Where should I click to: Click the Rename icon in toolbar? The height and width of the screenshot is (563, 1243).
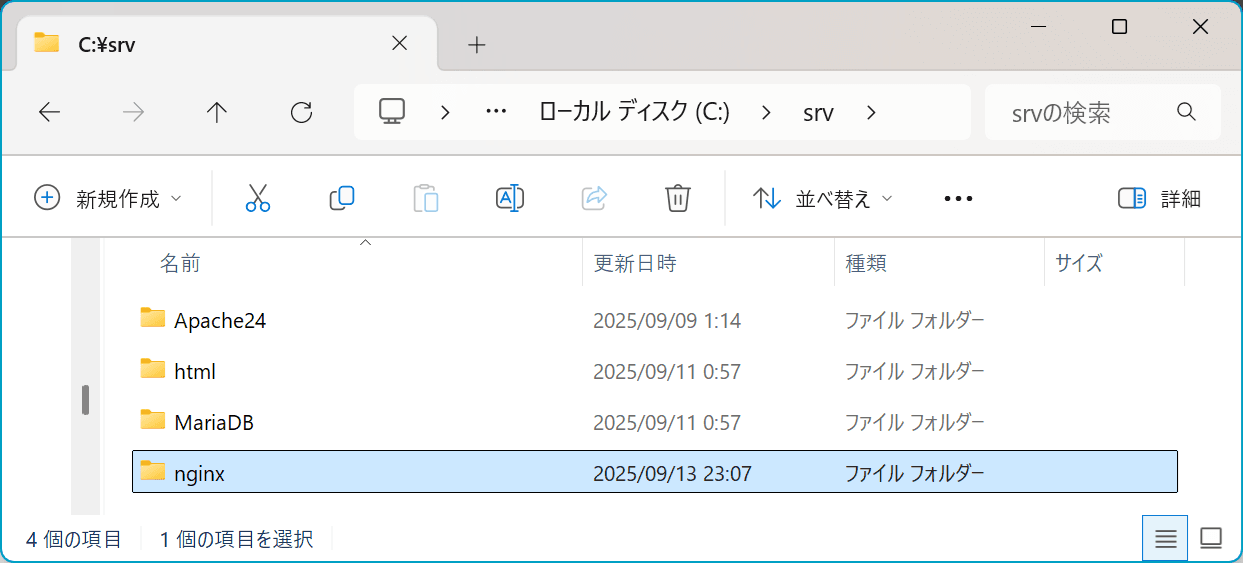510,198
